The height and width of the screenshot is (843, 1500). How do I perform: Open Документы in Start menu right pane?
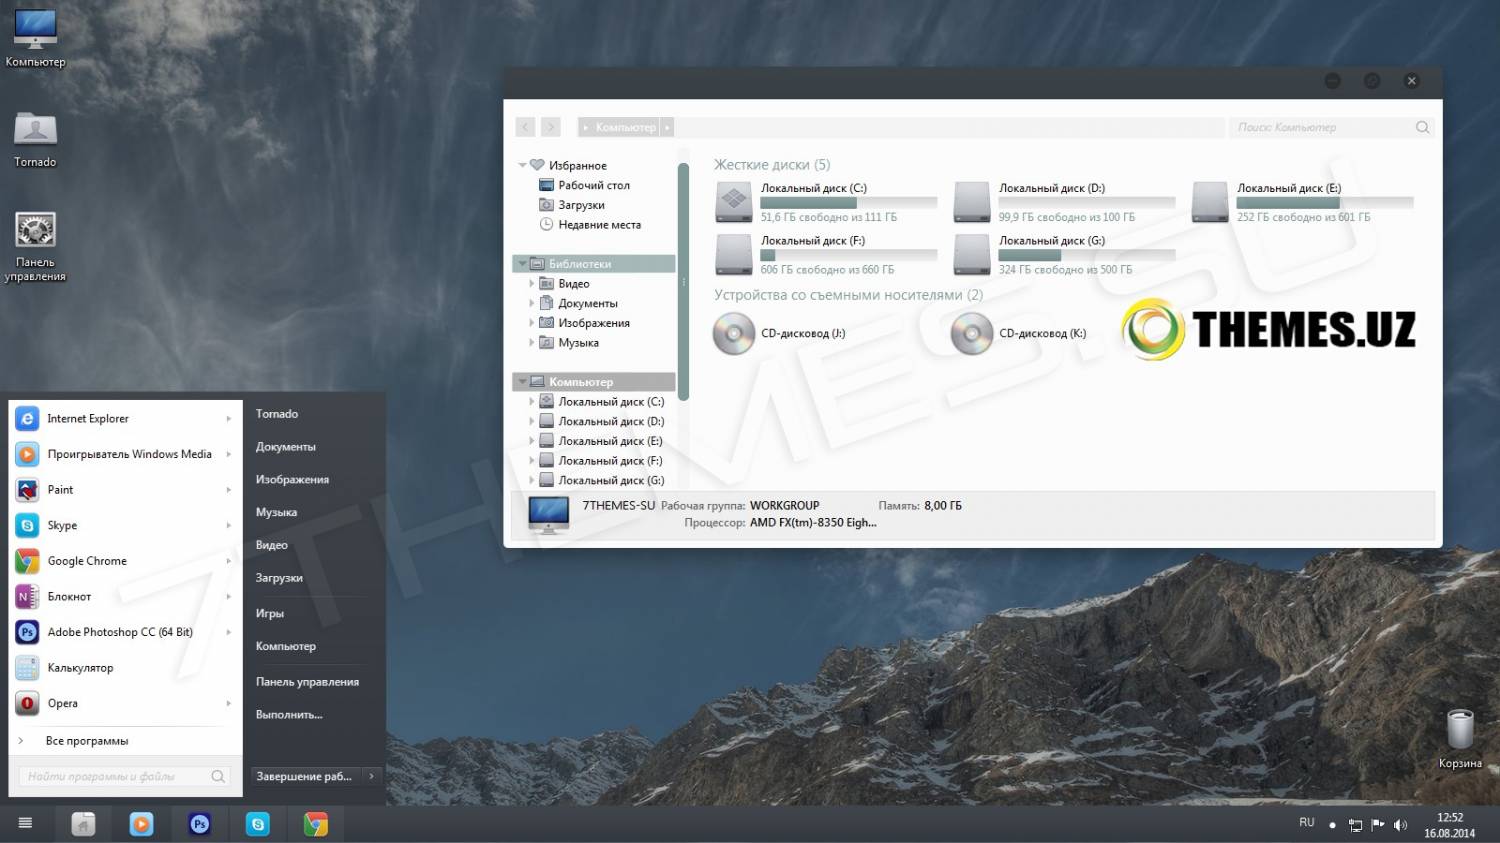pos(286,447)
